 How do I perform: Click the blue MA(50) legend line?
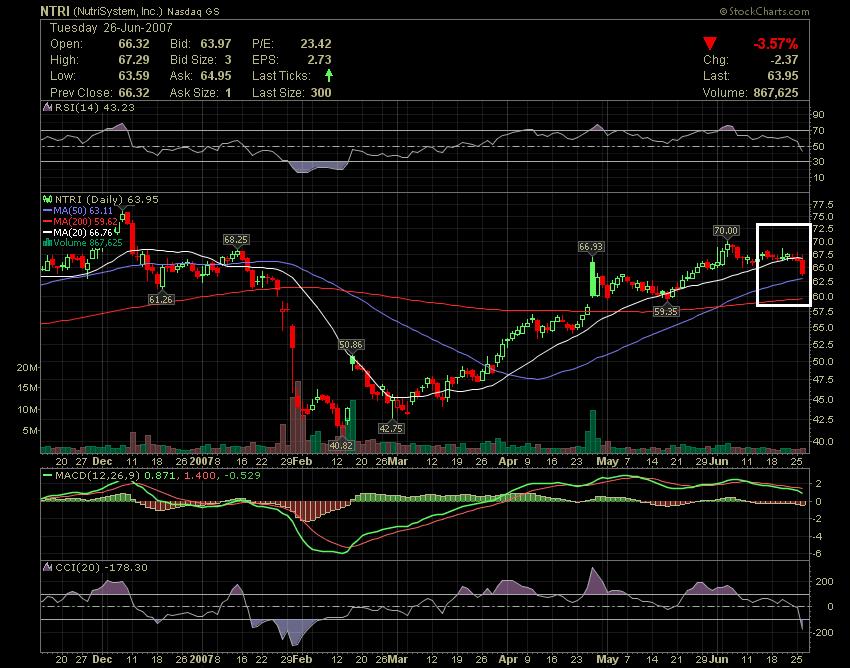click(47, 210)
